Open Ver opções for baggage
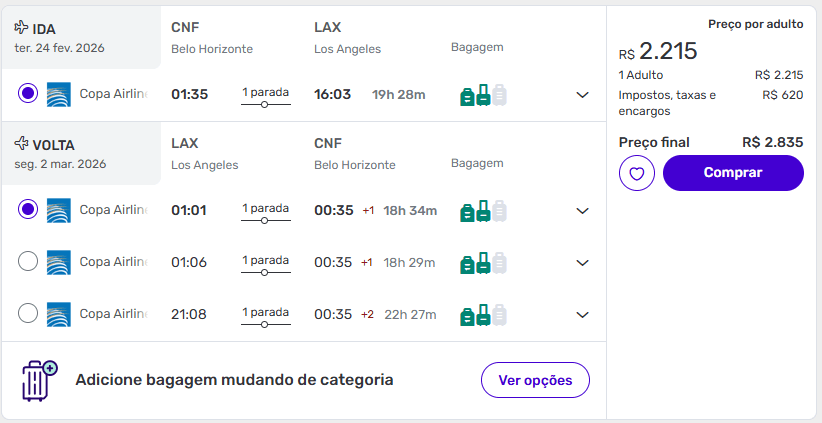Image resolution: width=822 pixels, height=423 pixels. [x=535, y=380]
